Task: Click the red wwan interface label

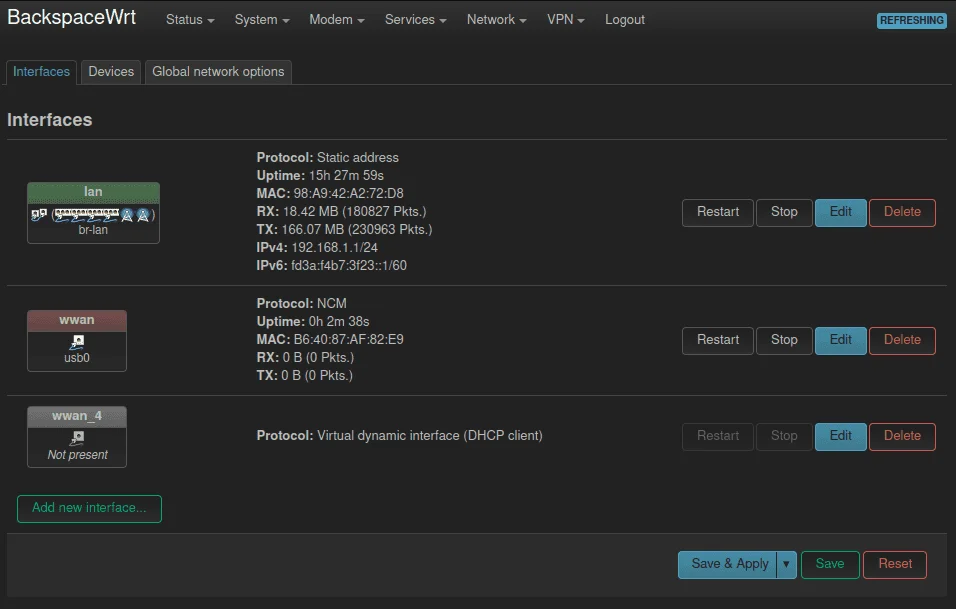Action: point(77,321)
